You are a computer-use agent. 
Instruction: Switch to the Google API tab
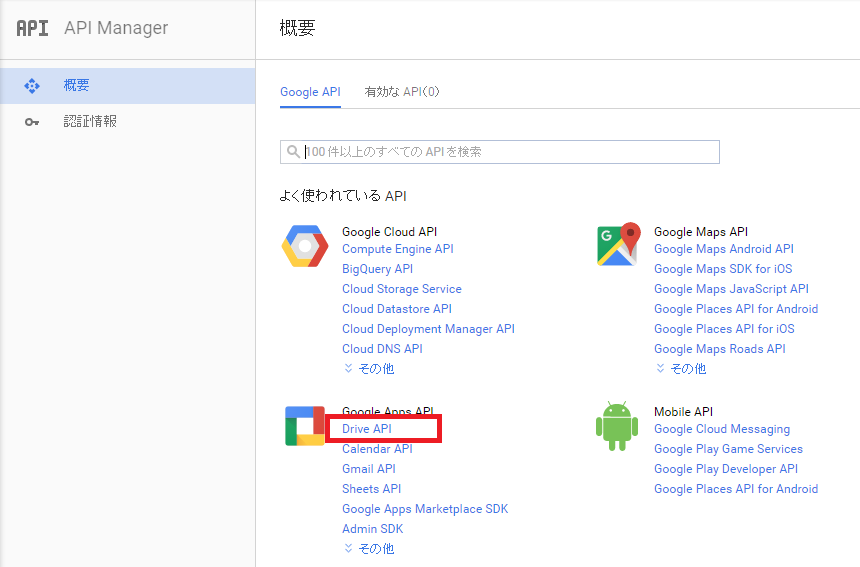[310, 92]
